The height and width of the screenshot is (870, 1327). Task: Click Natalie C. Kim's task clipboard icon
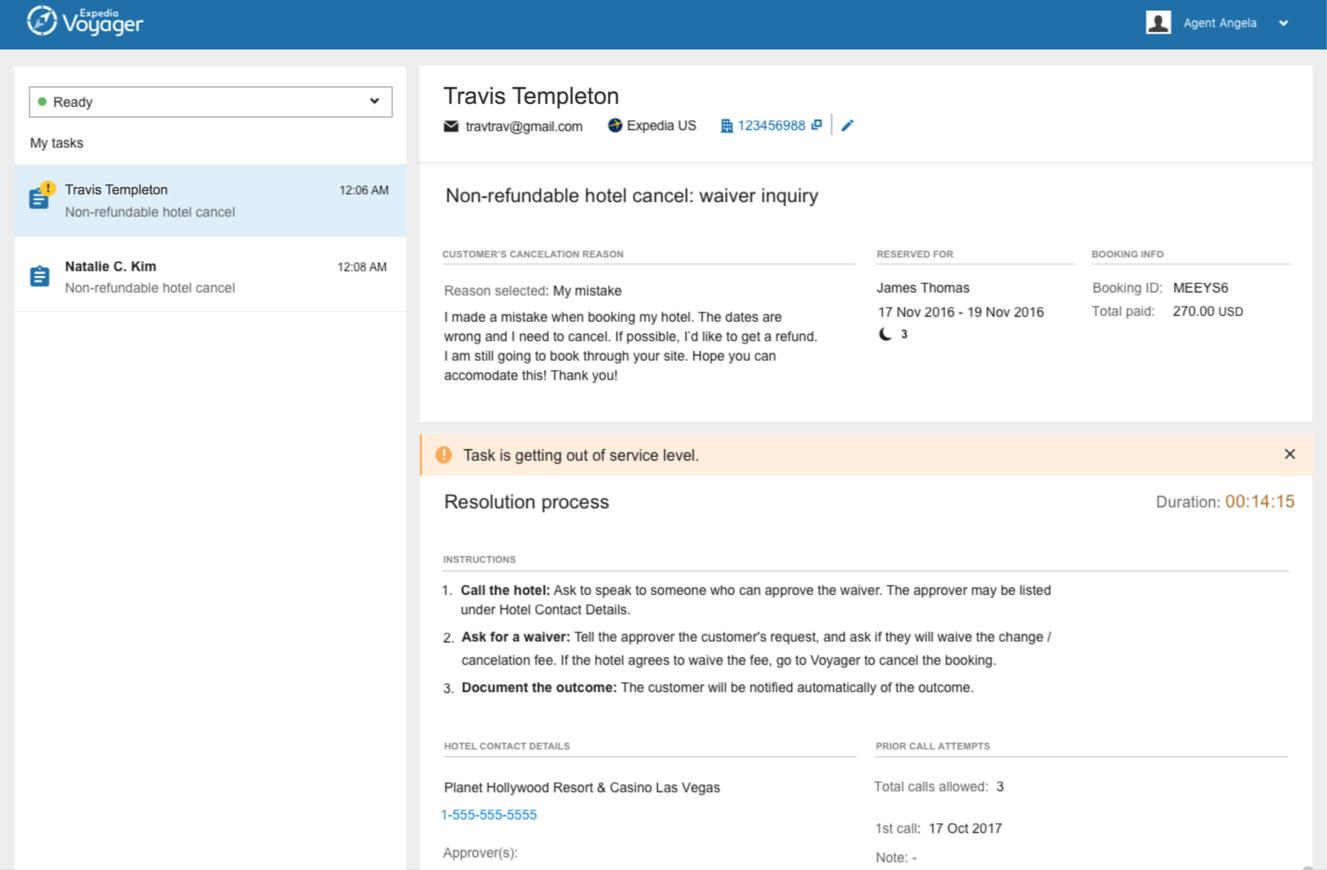click(40, 276)
